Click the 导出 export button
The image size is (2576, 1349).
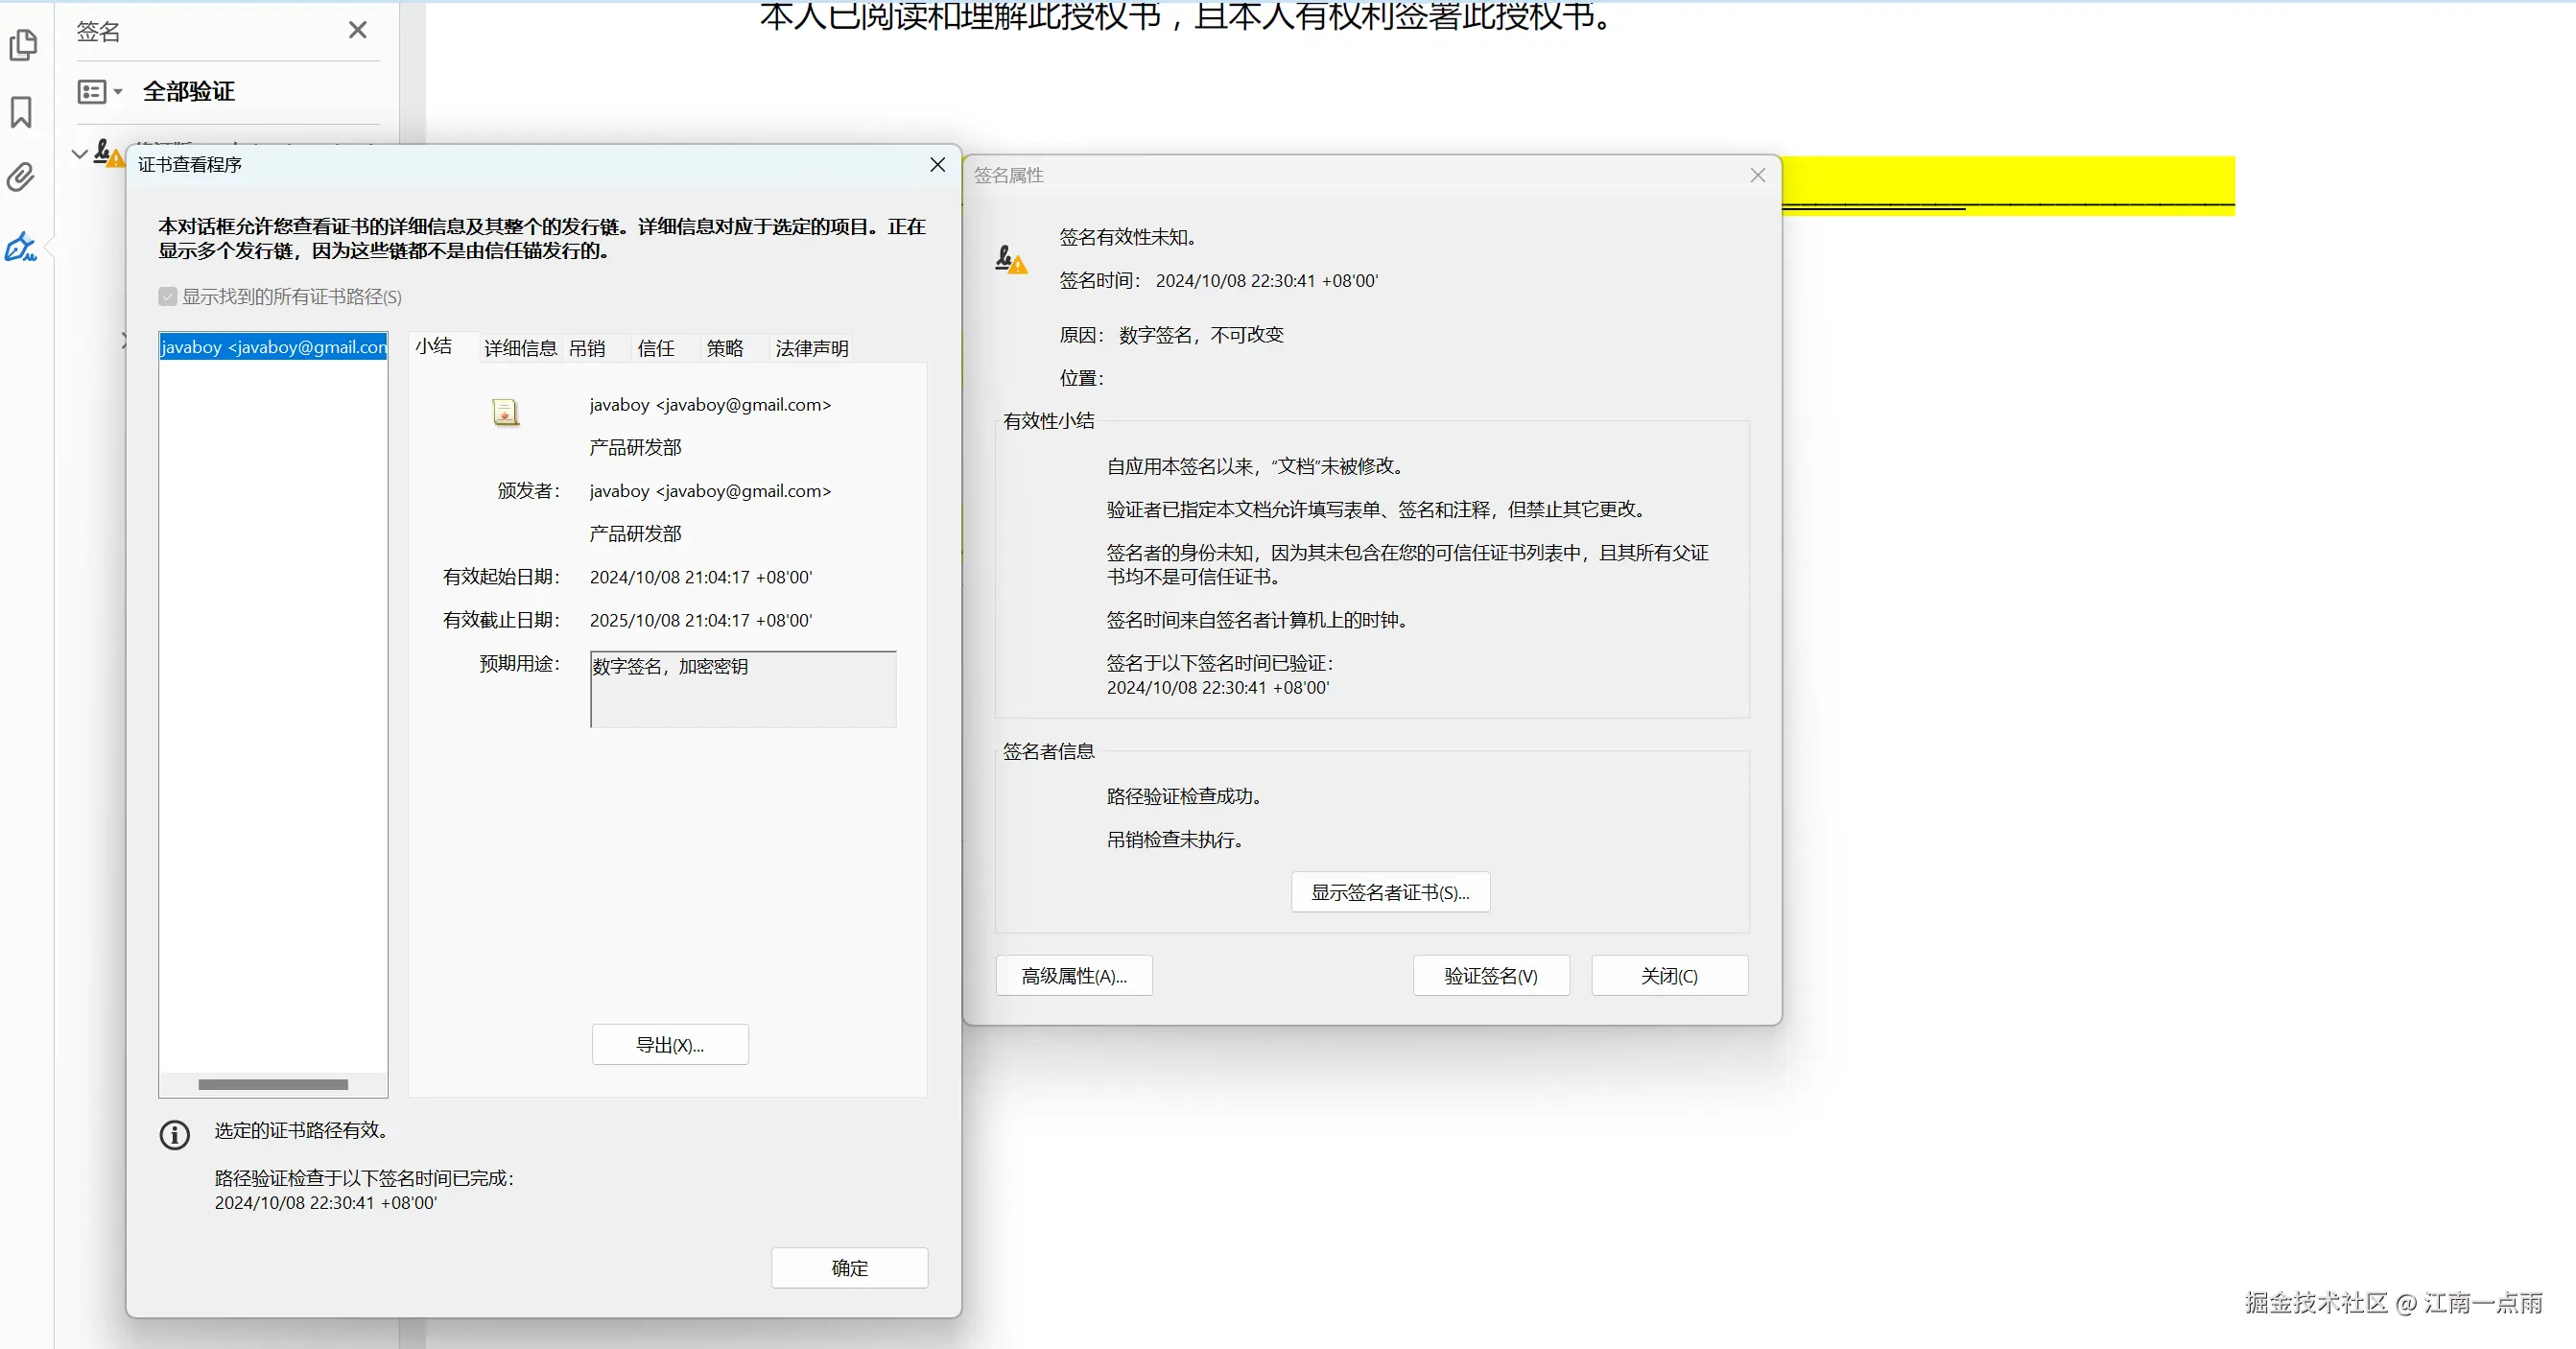670,1044
